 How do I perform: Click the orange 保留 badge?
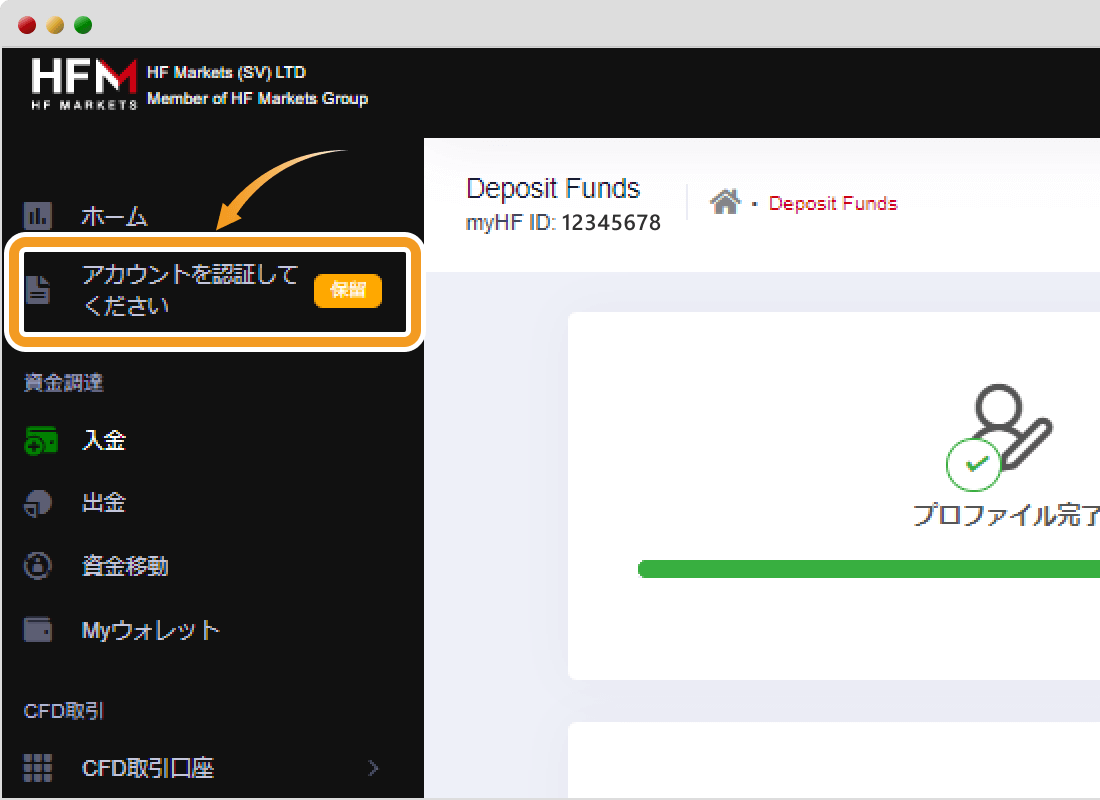(x=348, y=291)
